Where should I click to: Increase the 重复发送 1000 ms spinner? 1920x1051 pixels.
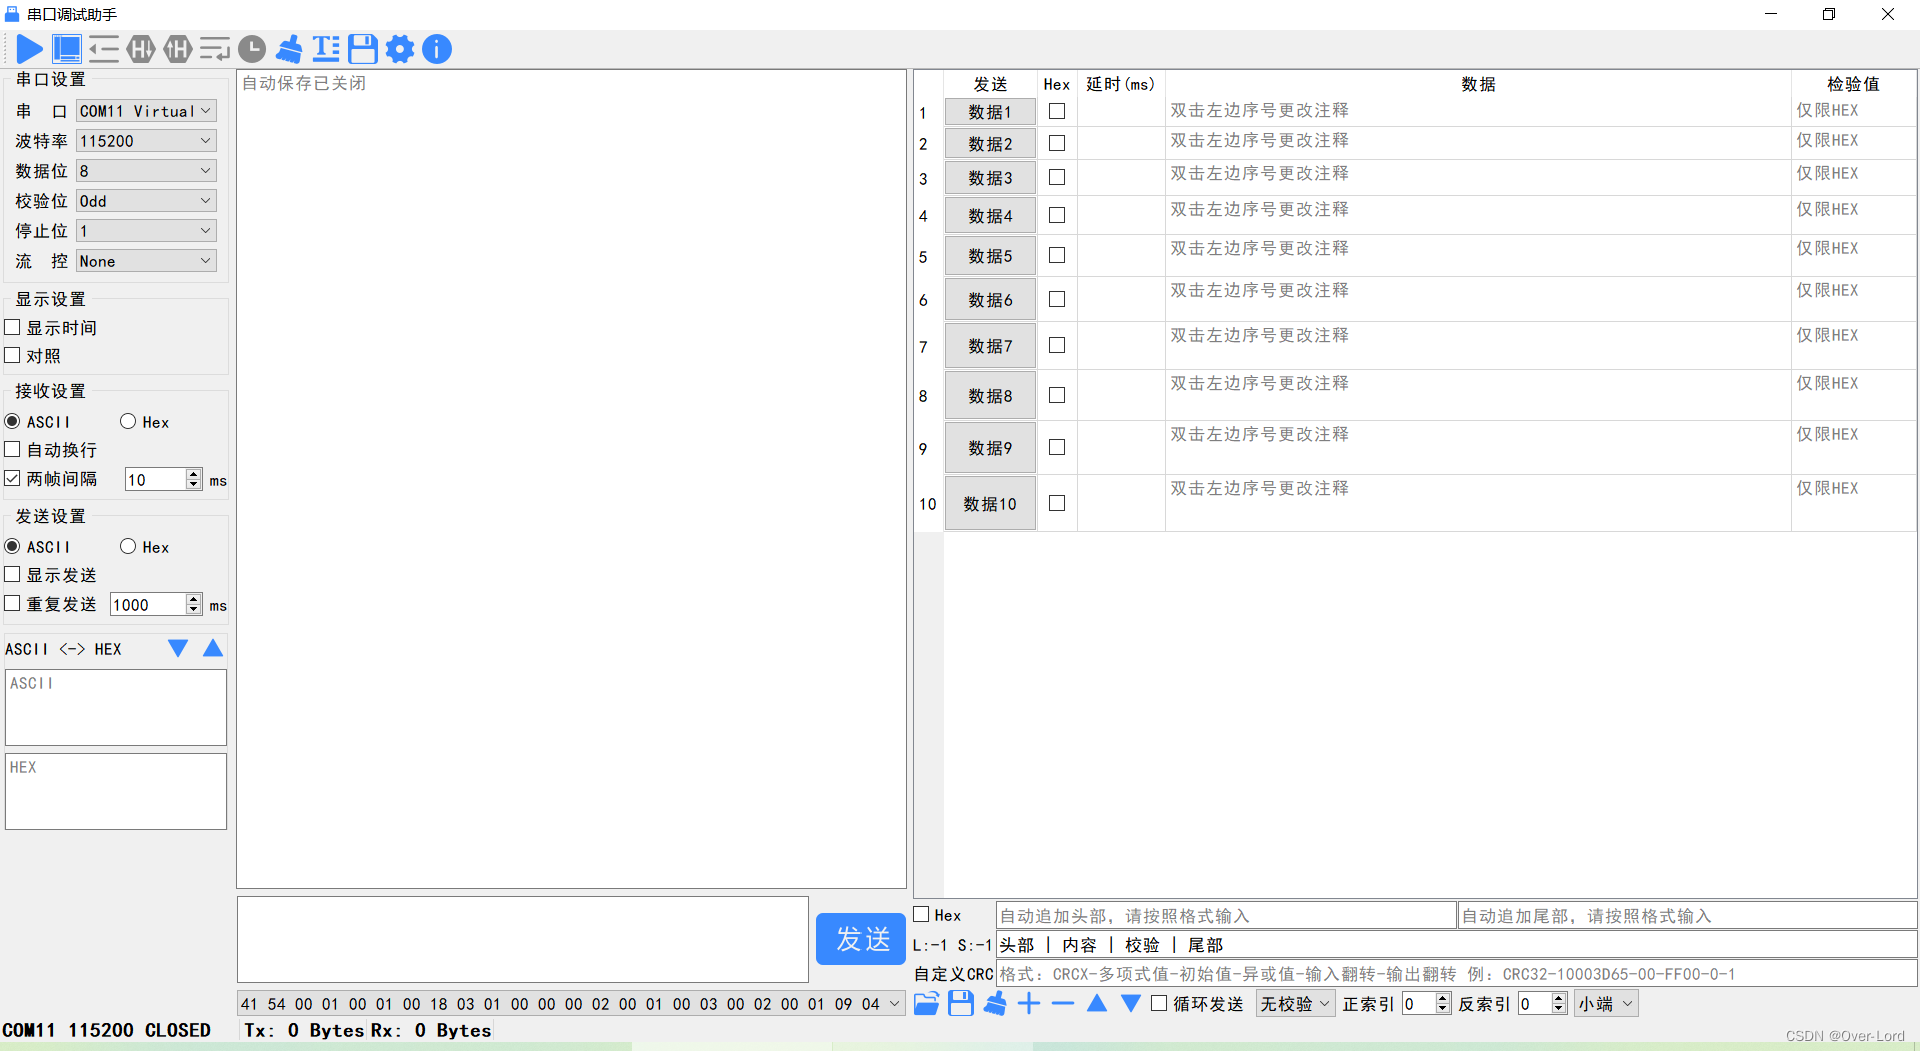[x=194, y=599]
